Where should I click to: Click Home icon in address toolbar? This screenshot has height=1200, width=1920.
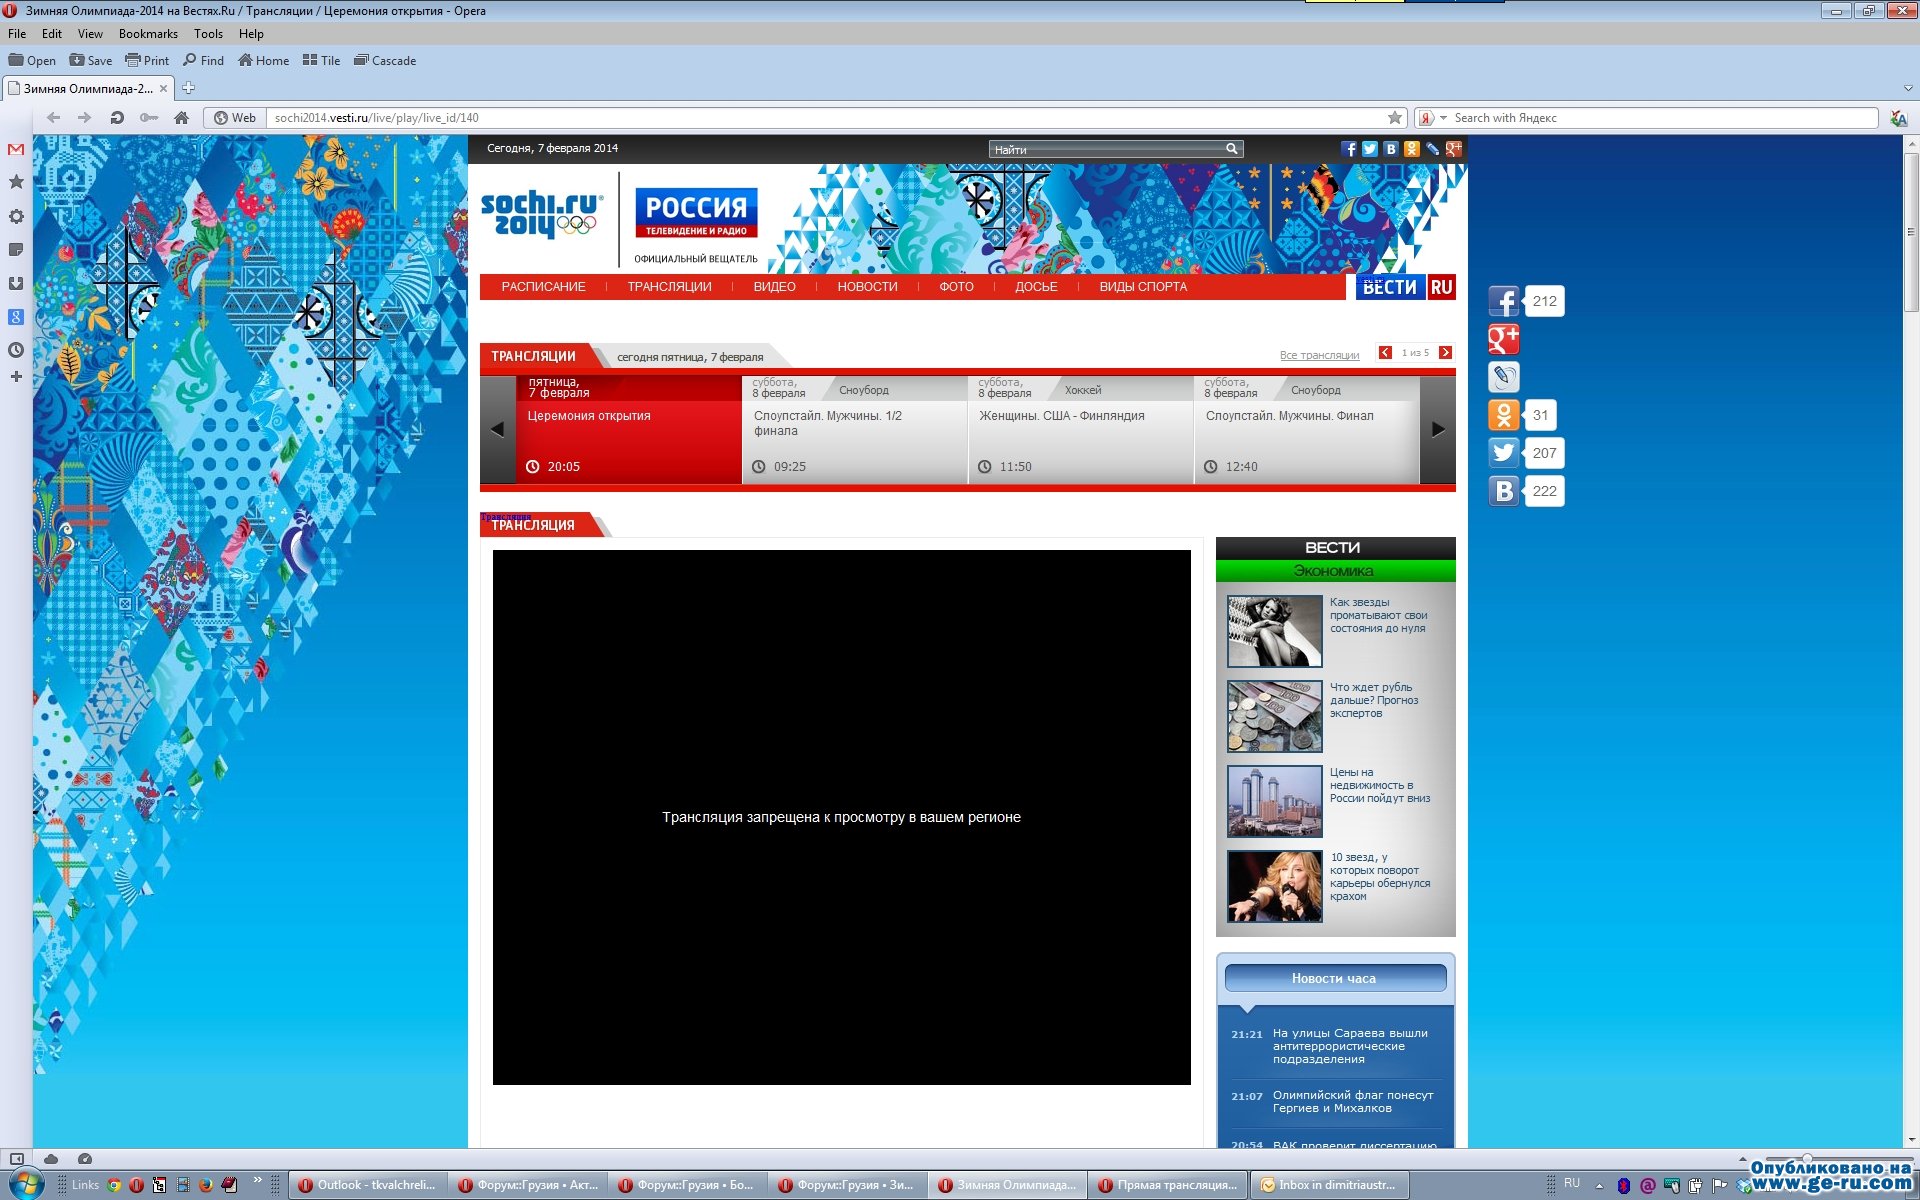181,118
